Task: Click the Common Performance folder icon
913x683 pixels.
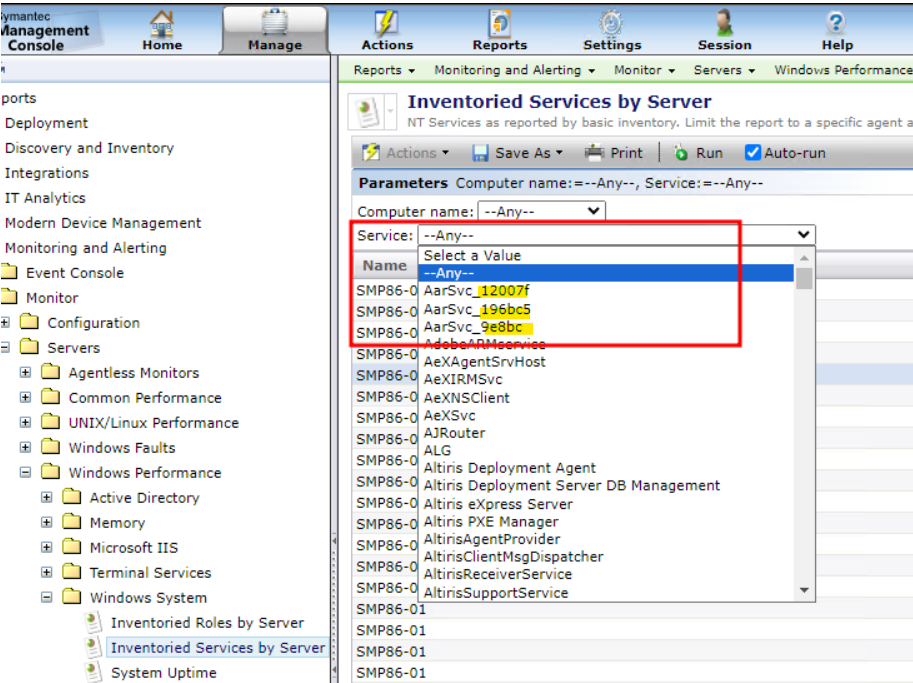Action: point(51,397)
